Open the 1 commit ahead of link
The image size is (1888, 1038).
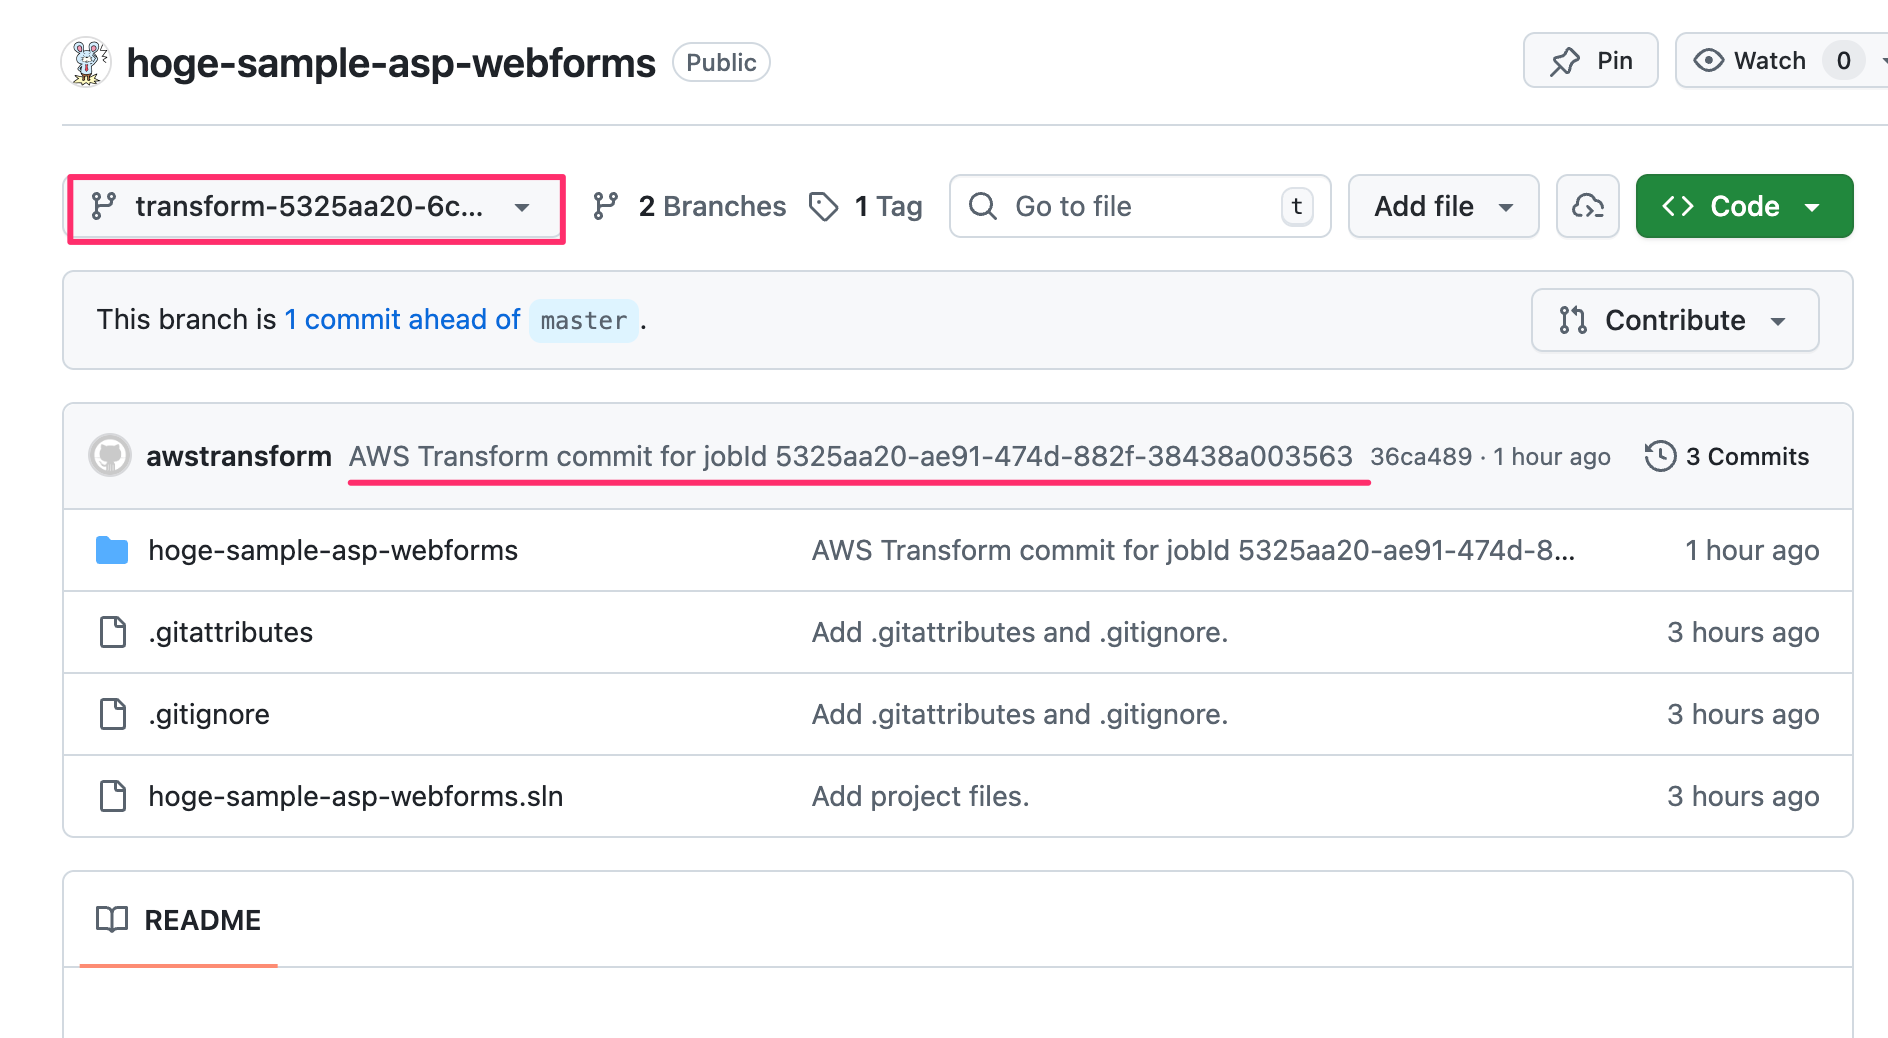(402, 320)
